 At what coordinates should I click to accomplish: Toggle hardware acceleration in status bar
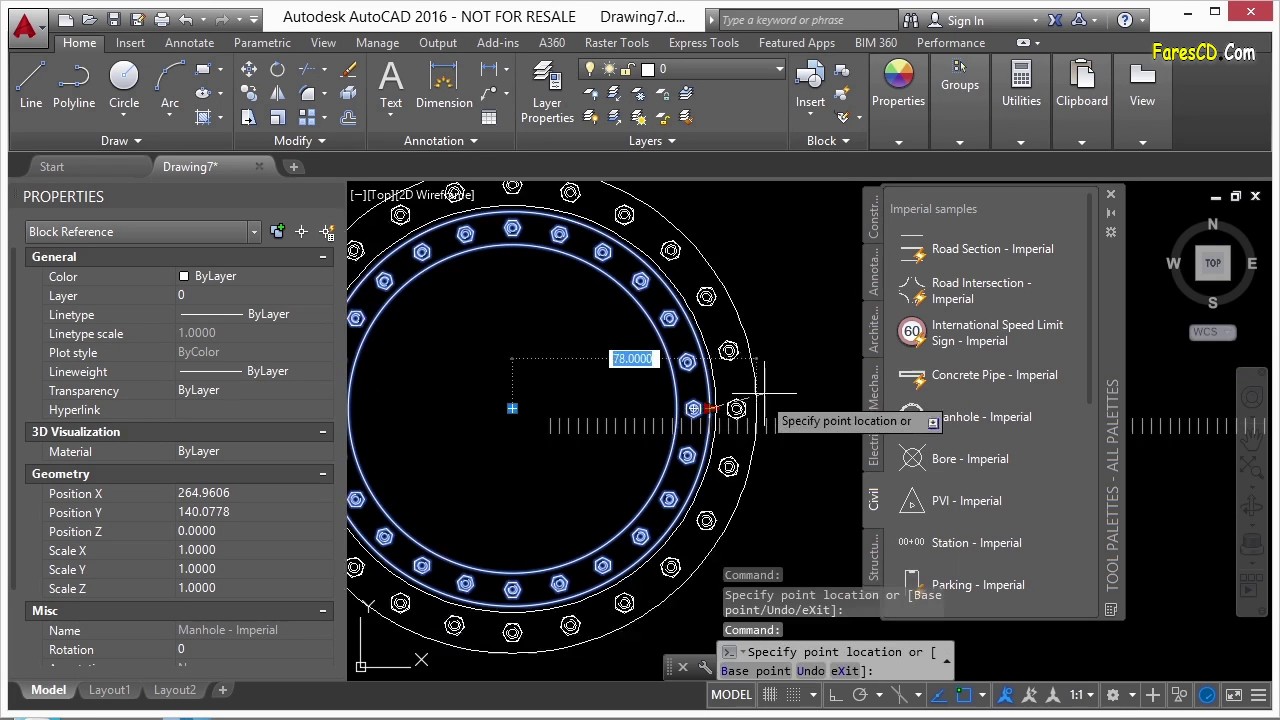(1206, 695)
